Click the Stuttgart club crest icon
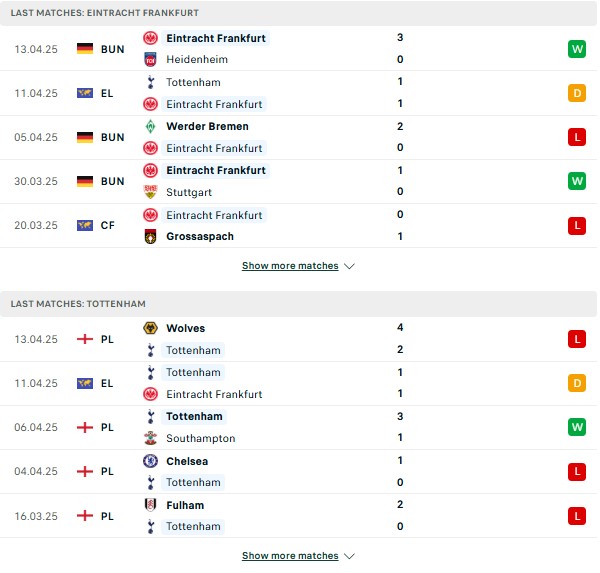 (150, 192)
